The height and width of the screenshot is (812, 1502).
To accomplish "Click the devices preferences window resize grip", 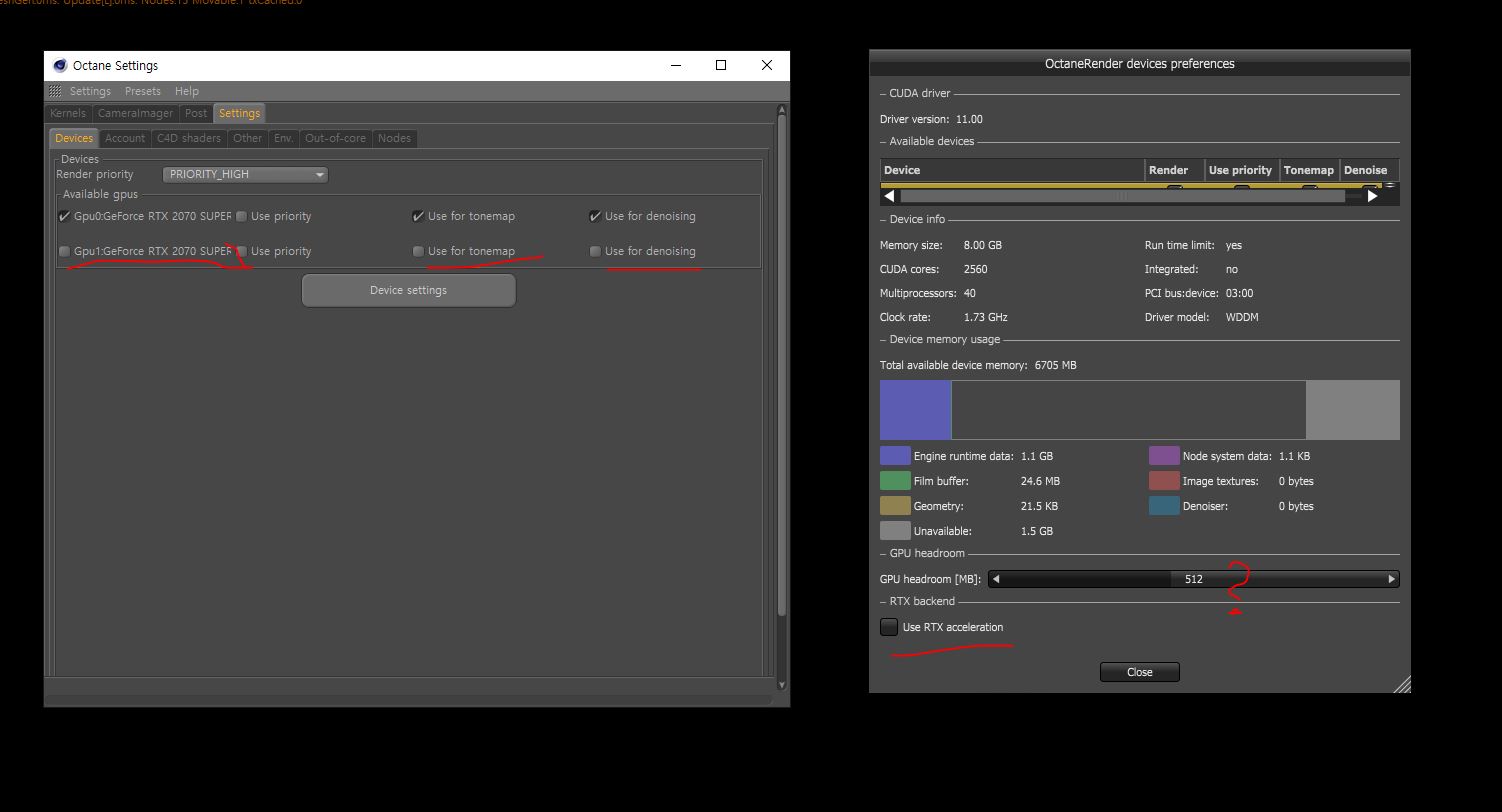I will (1402, 684).
